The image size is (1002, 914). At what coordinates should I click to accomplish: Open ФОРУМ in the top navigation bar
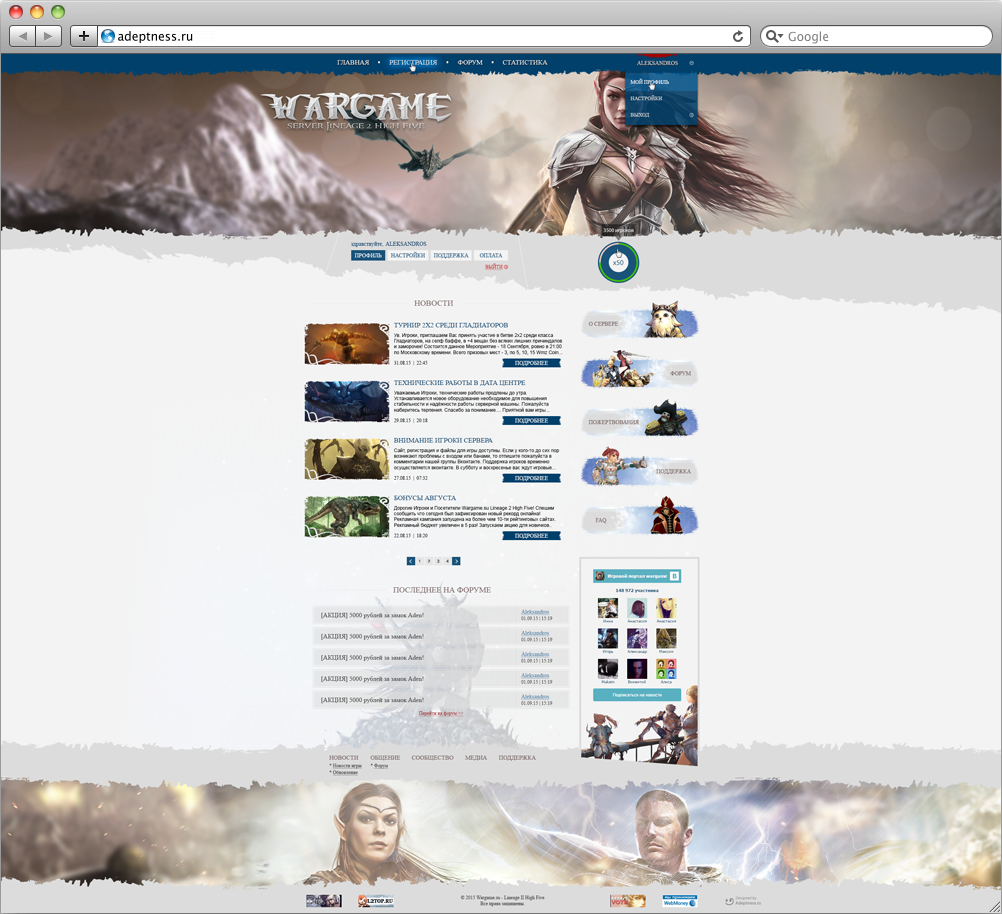(470, 62)
